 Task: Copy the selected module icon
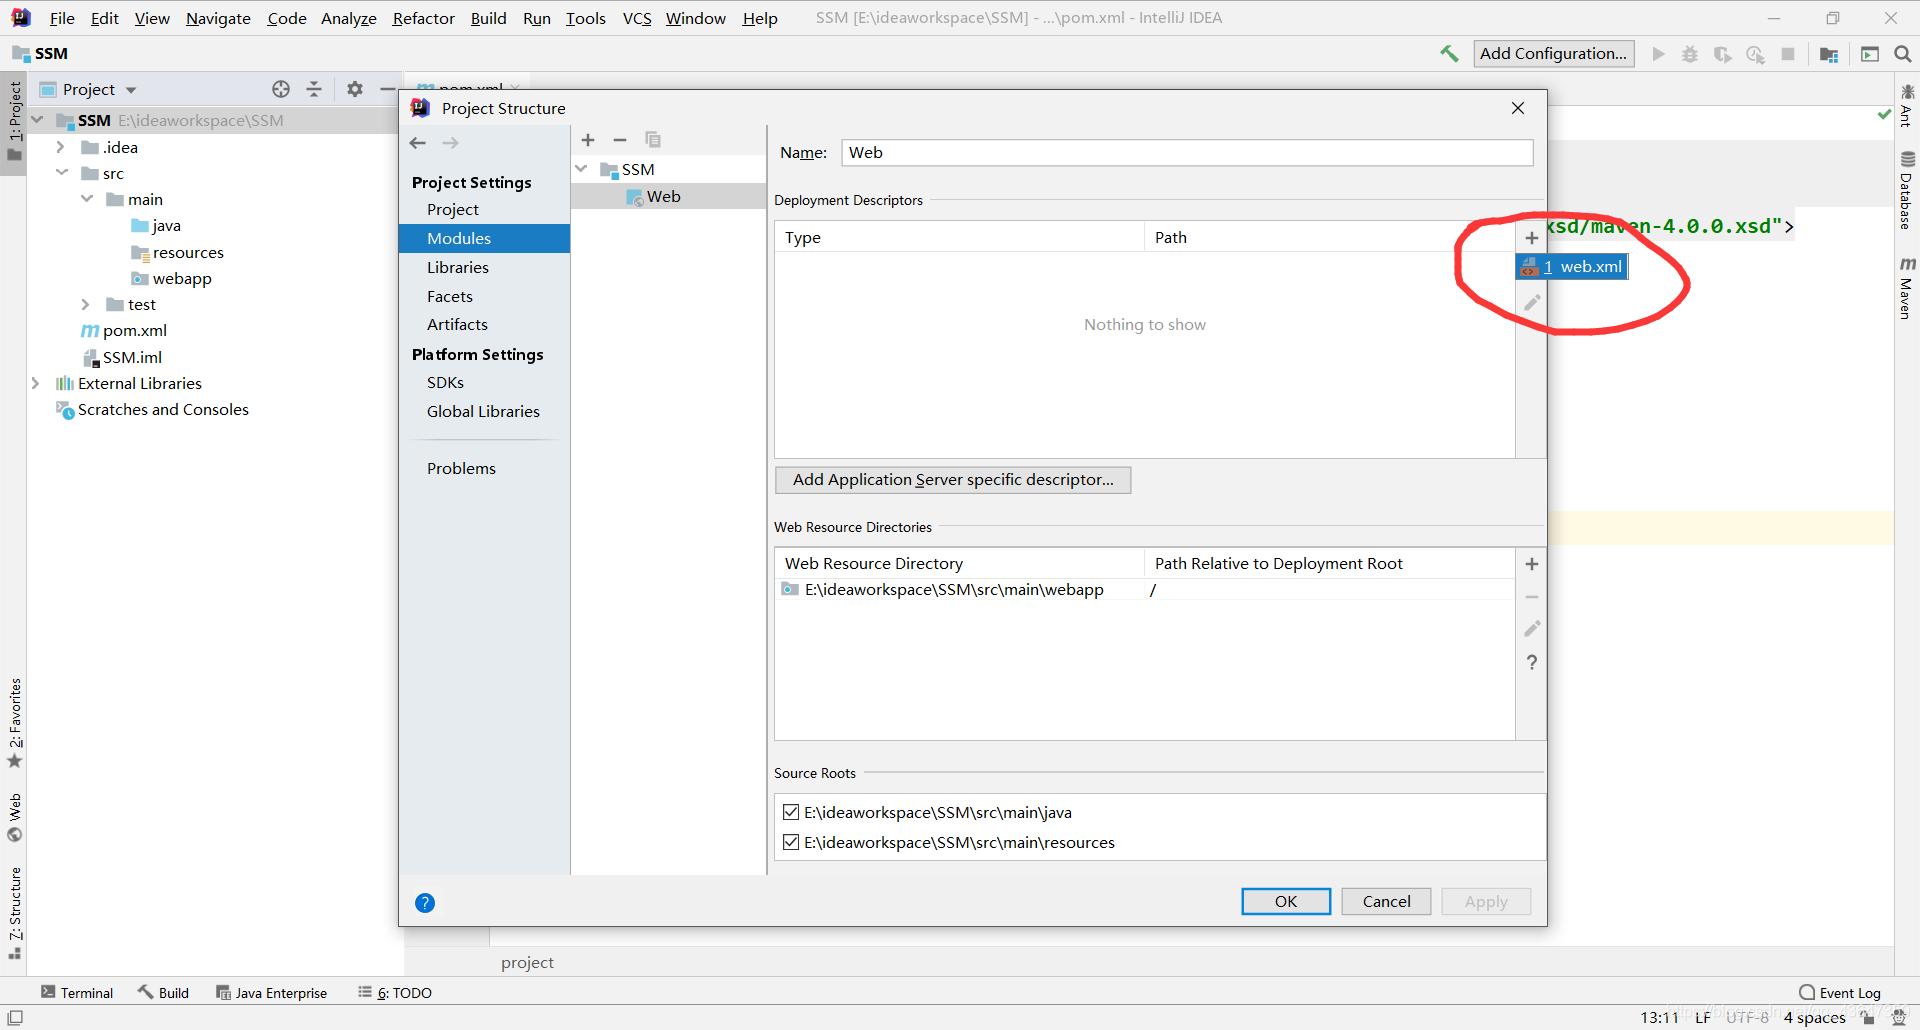pos(653,140)
